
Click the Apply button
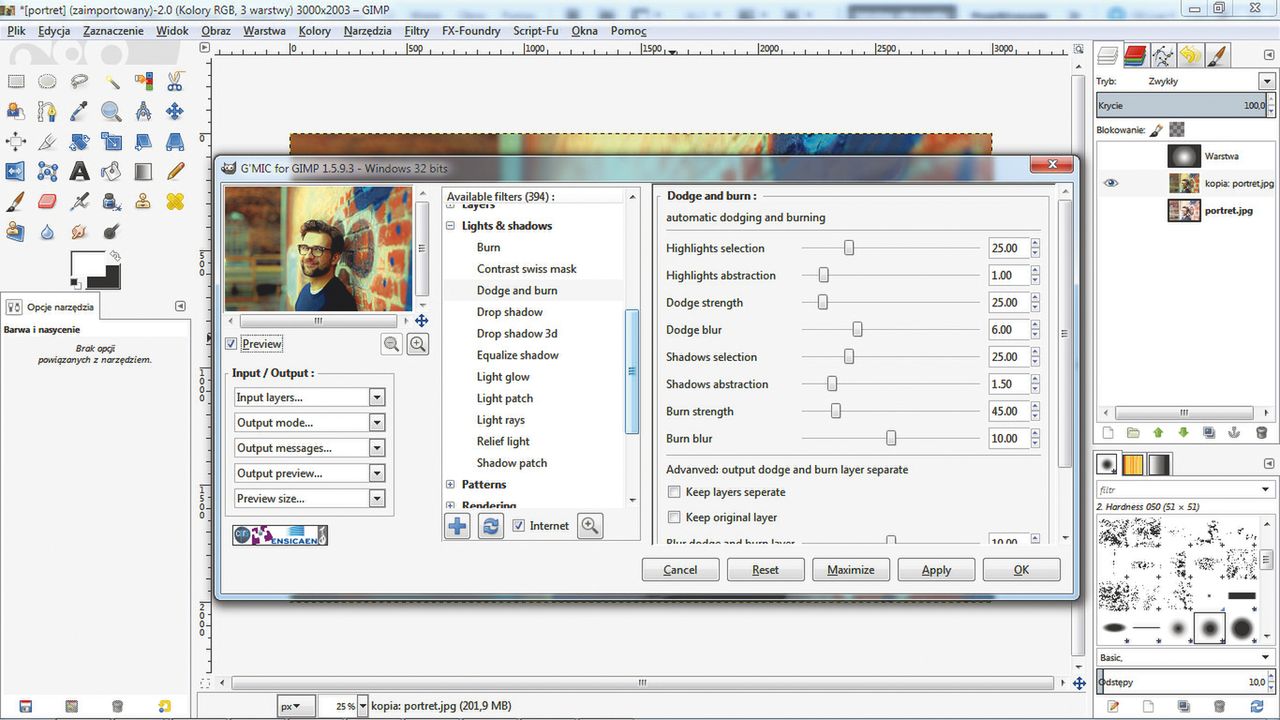(x=936, y=569)
